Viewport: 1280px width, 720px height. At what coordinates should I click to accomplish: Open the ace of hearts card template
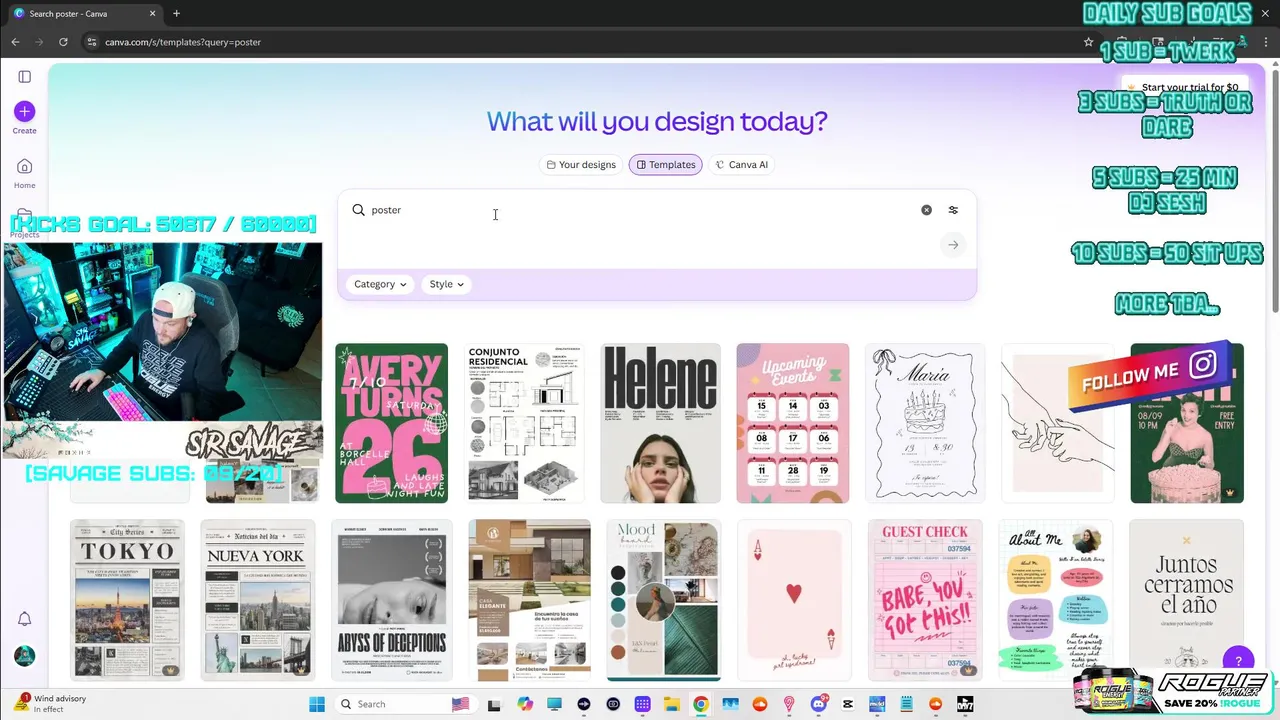(x=794, y=600)
